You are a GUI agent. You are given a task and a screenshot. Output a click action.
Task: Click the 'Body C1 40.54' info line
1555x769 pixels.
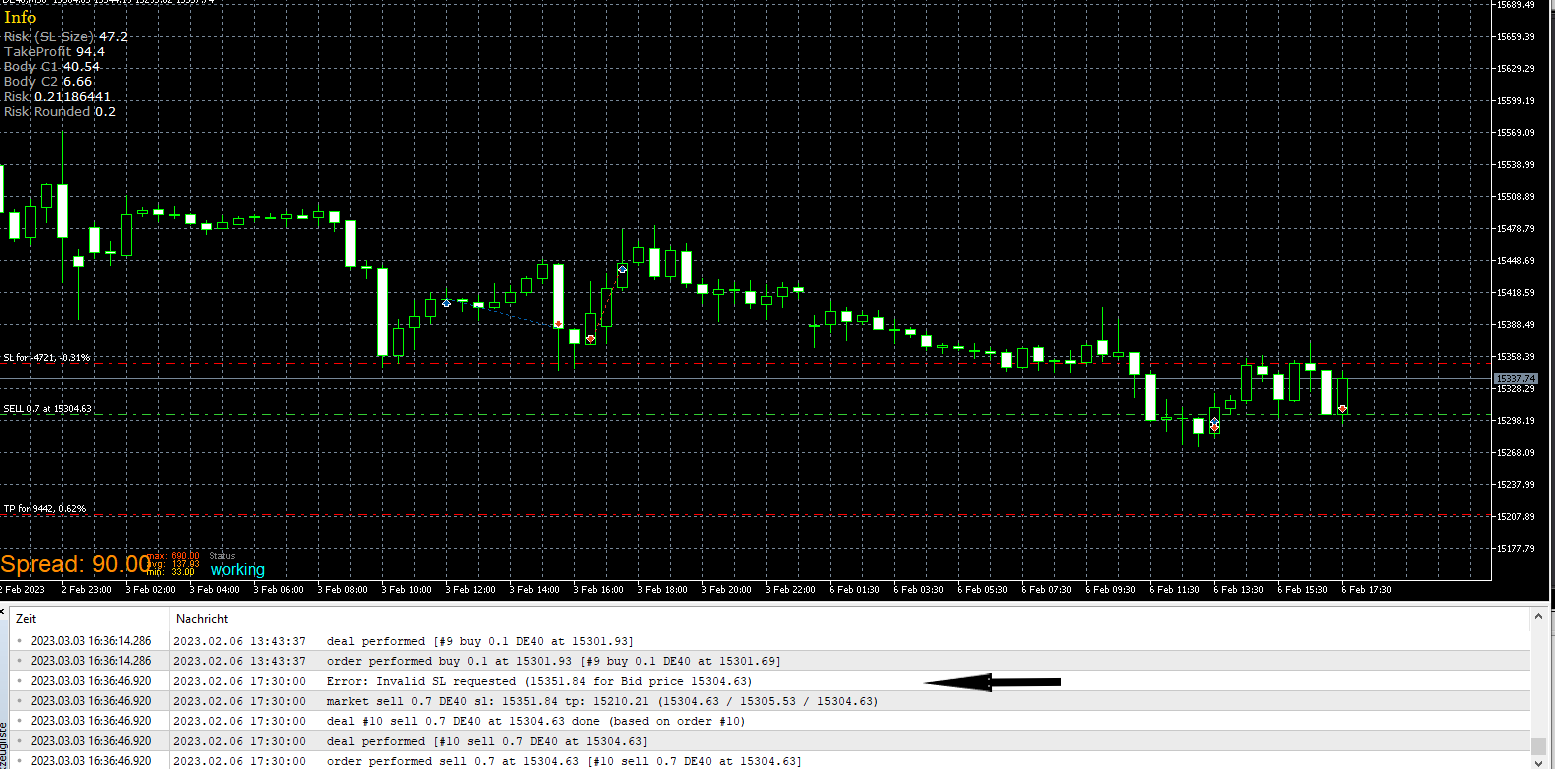point(52,67)
